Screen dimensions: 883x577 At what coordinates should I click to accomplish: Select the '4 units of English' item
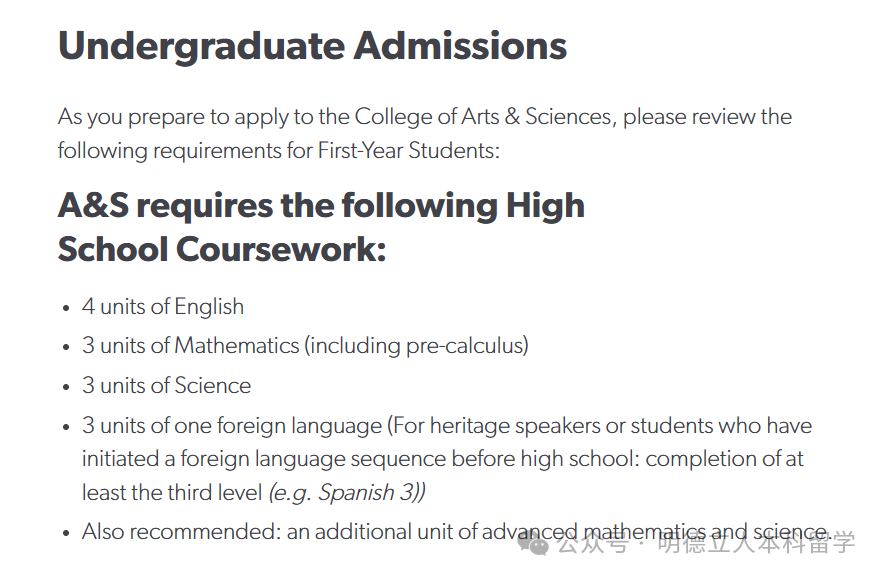[163, 307]
